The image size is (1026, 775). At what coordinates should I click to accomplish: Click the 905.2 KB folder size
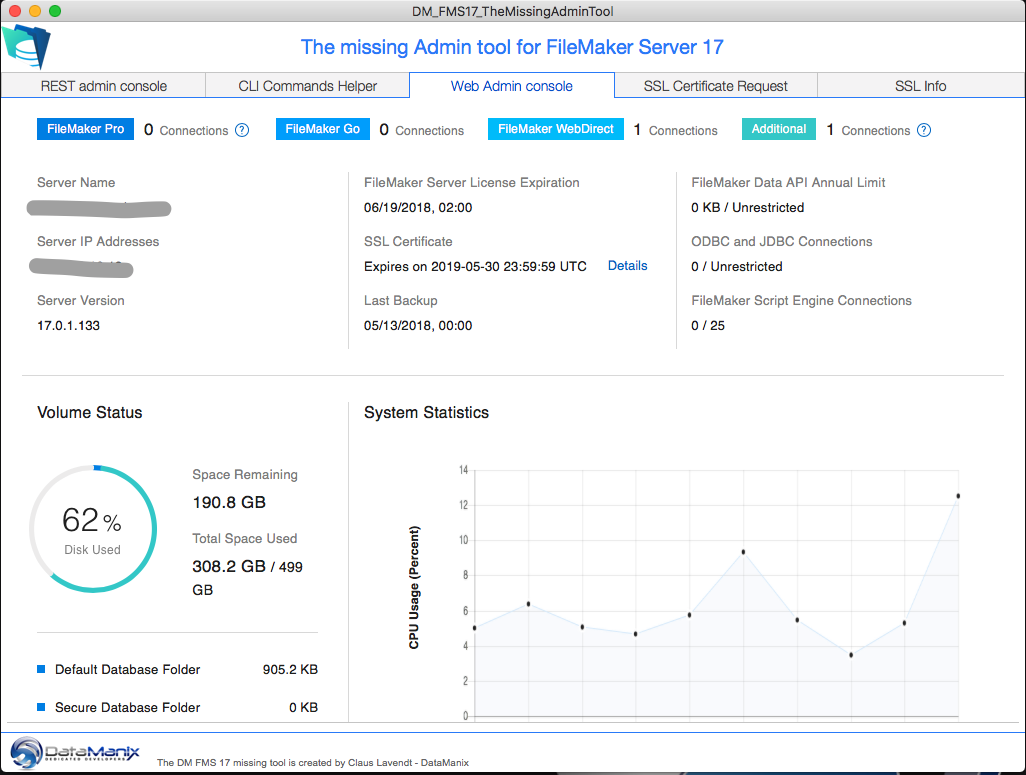291,669
